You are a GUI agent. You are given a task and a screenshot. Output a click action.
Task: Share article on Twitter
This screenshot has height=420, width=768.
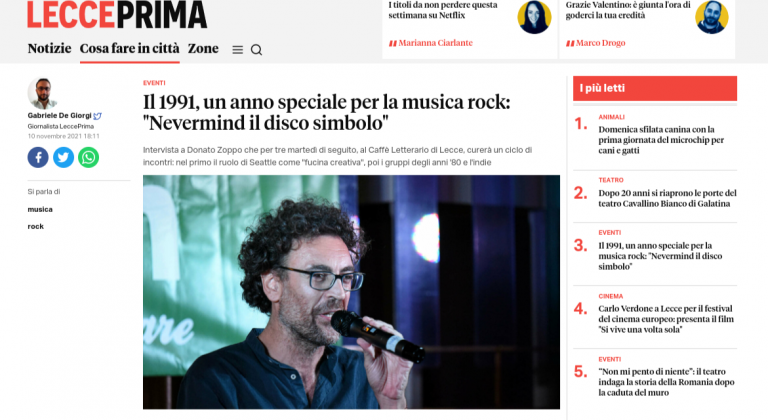pyautogui.click(x=63, y=157)
